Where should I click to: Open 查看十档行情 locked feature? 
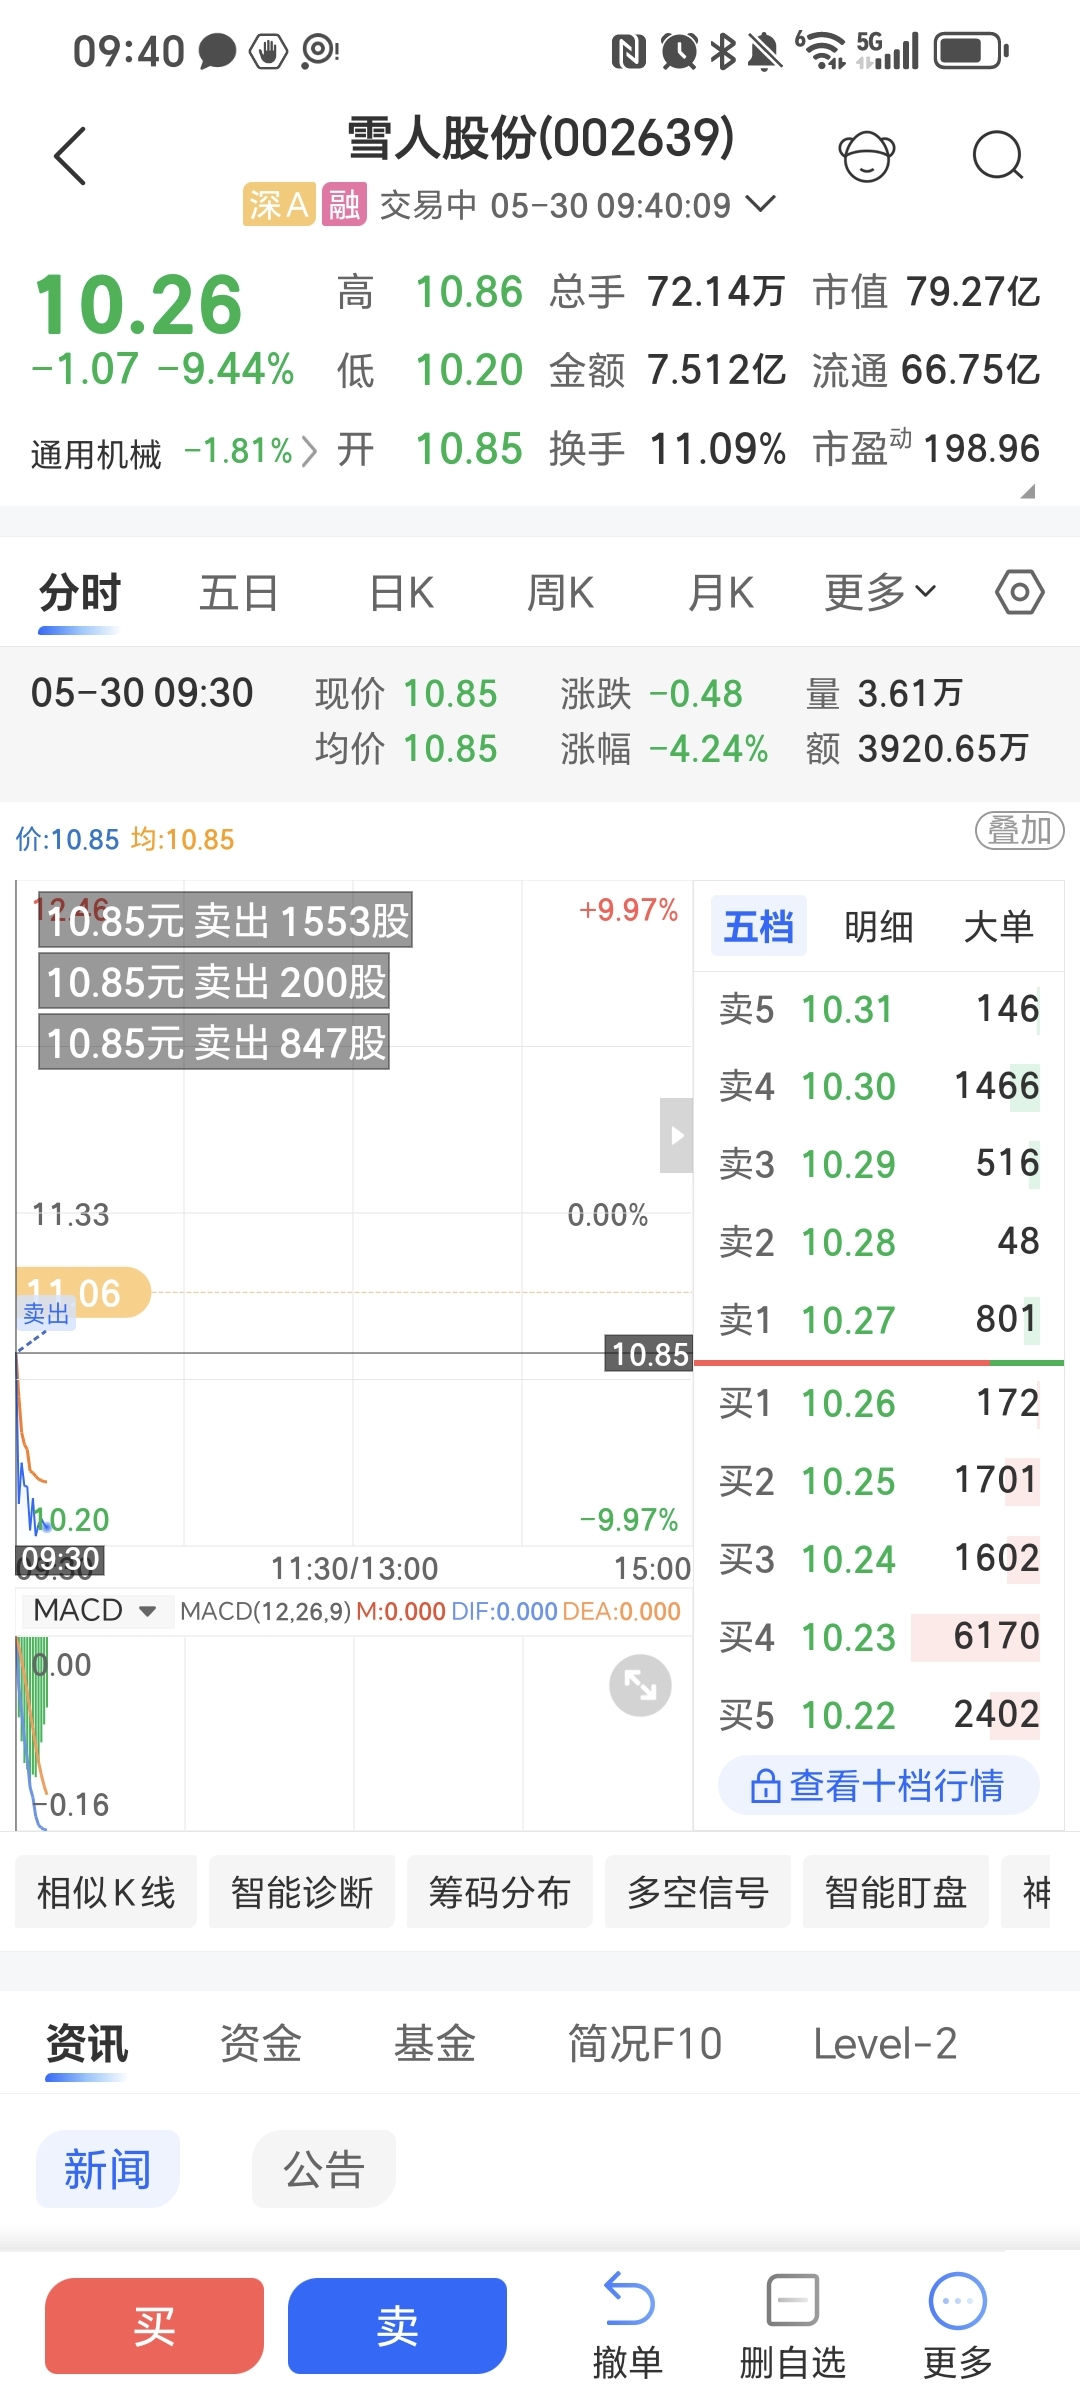[879, 1785]
